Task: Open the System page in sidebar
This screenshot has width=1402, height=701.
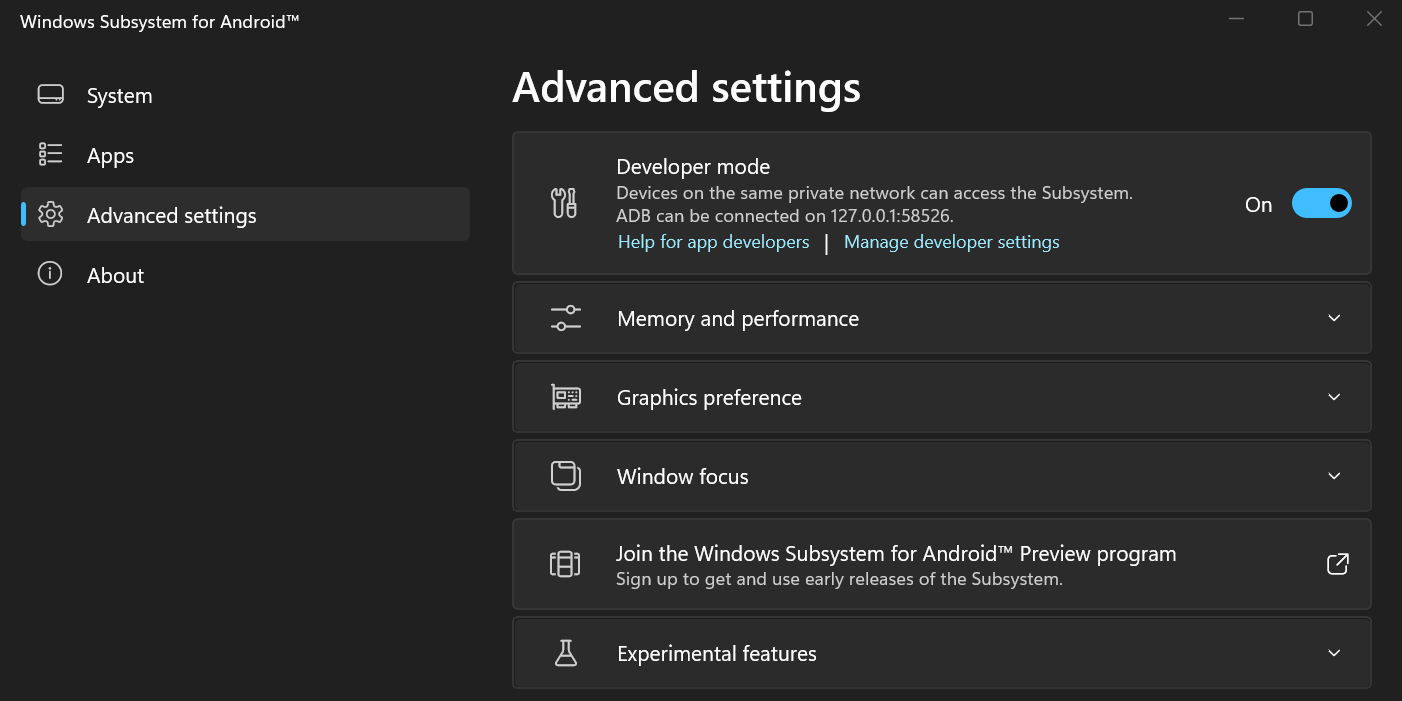Action: click(x=245, y=96)
